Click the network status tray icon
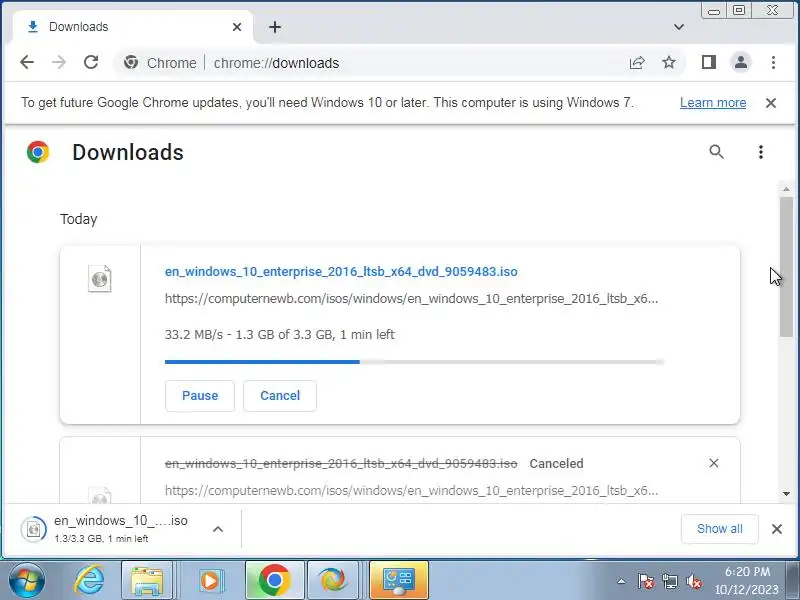The height and width of the screenshot is (600, 800). pos(670,581)
